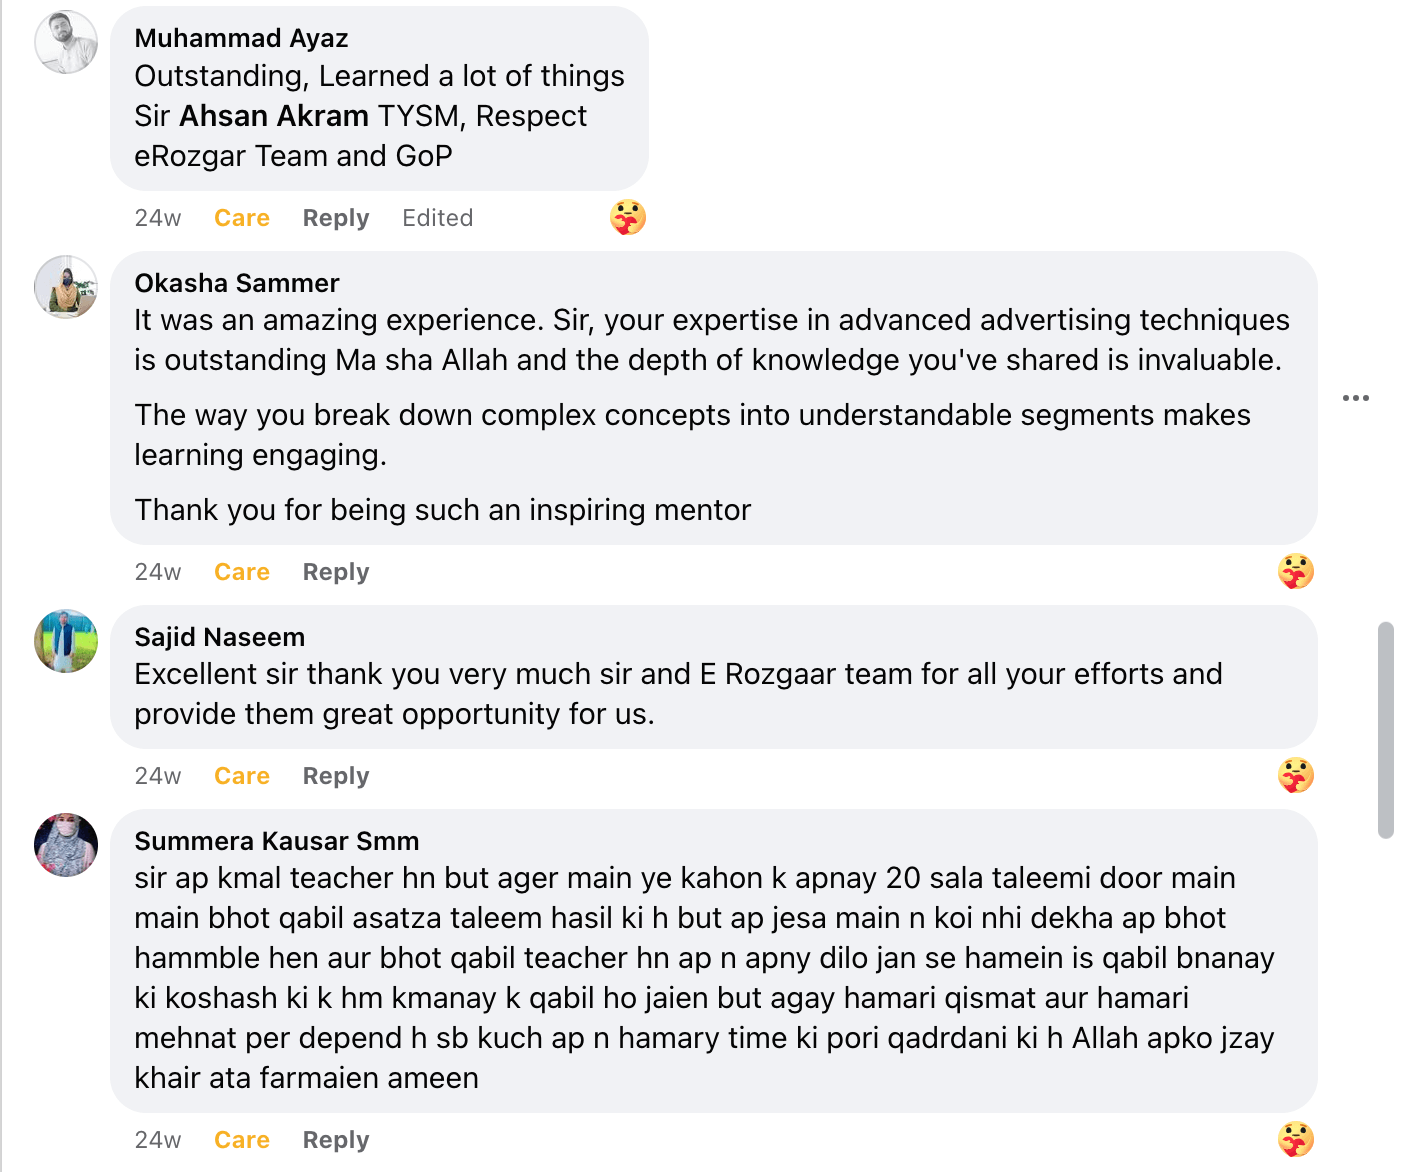Open Okasha Sammer's profile picture
1402x1172 pixels.
65,287
